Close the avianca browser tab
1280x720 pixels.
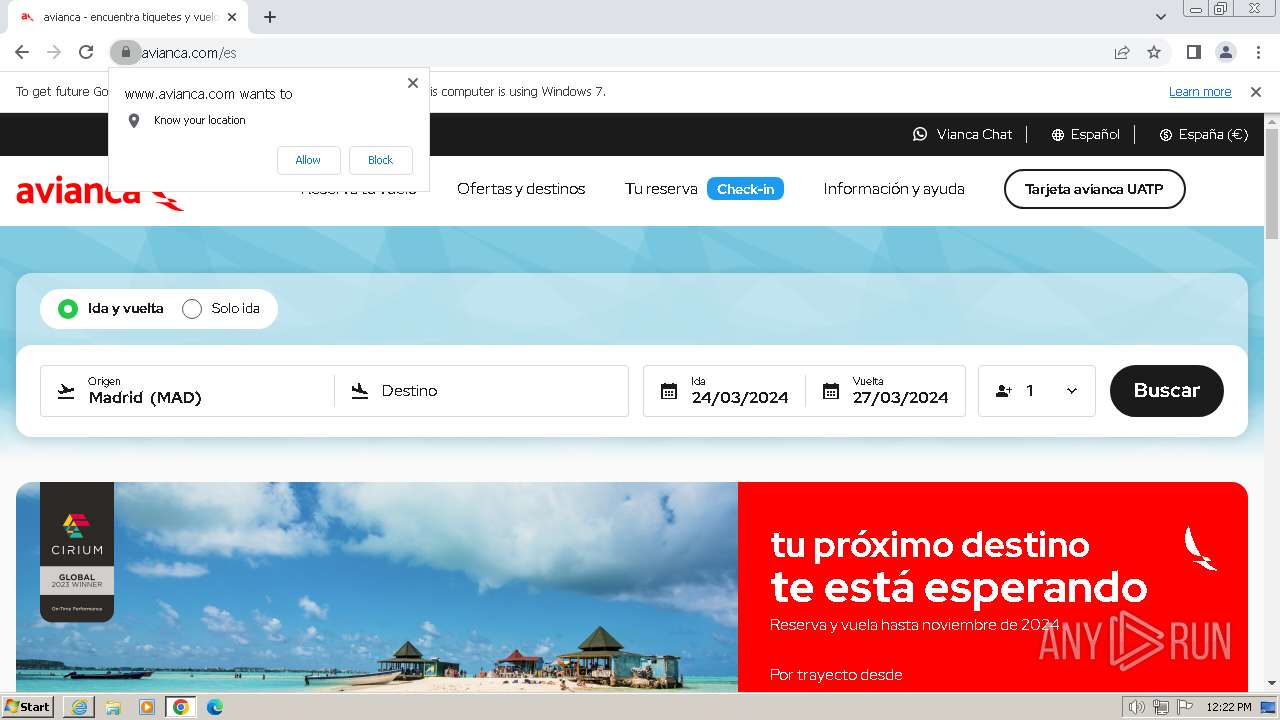coord(232,17)
